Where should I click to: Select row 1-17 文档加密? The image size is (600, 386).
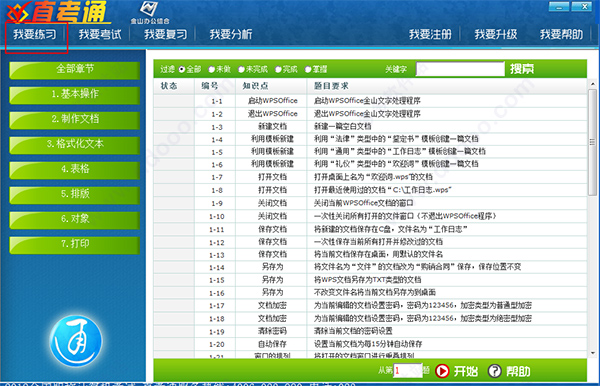[370, 306]
